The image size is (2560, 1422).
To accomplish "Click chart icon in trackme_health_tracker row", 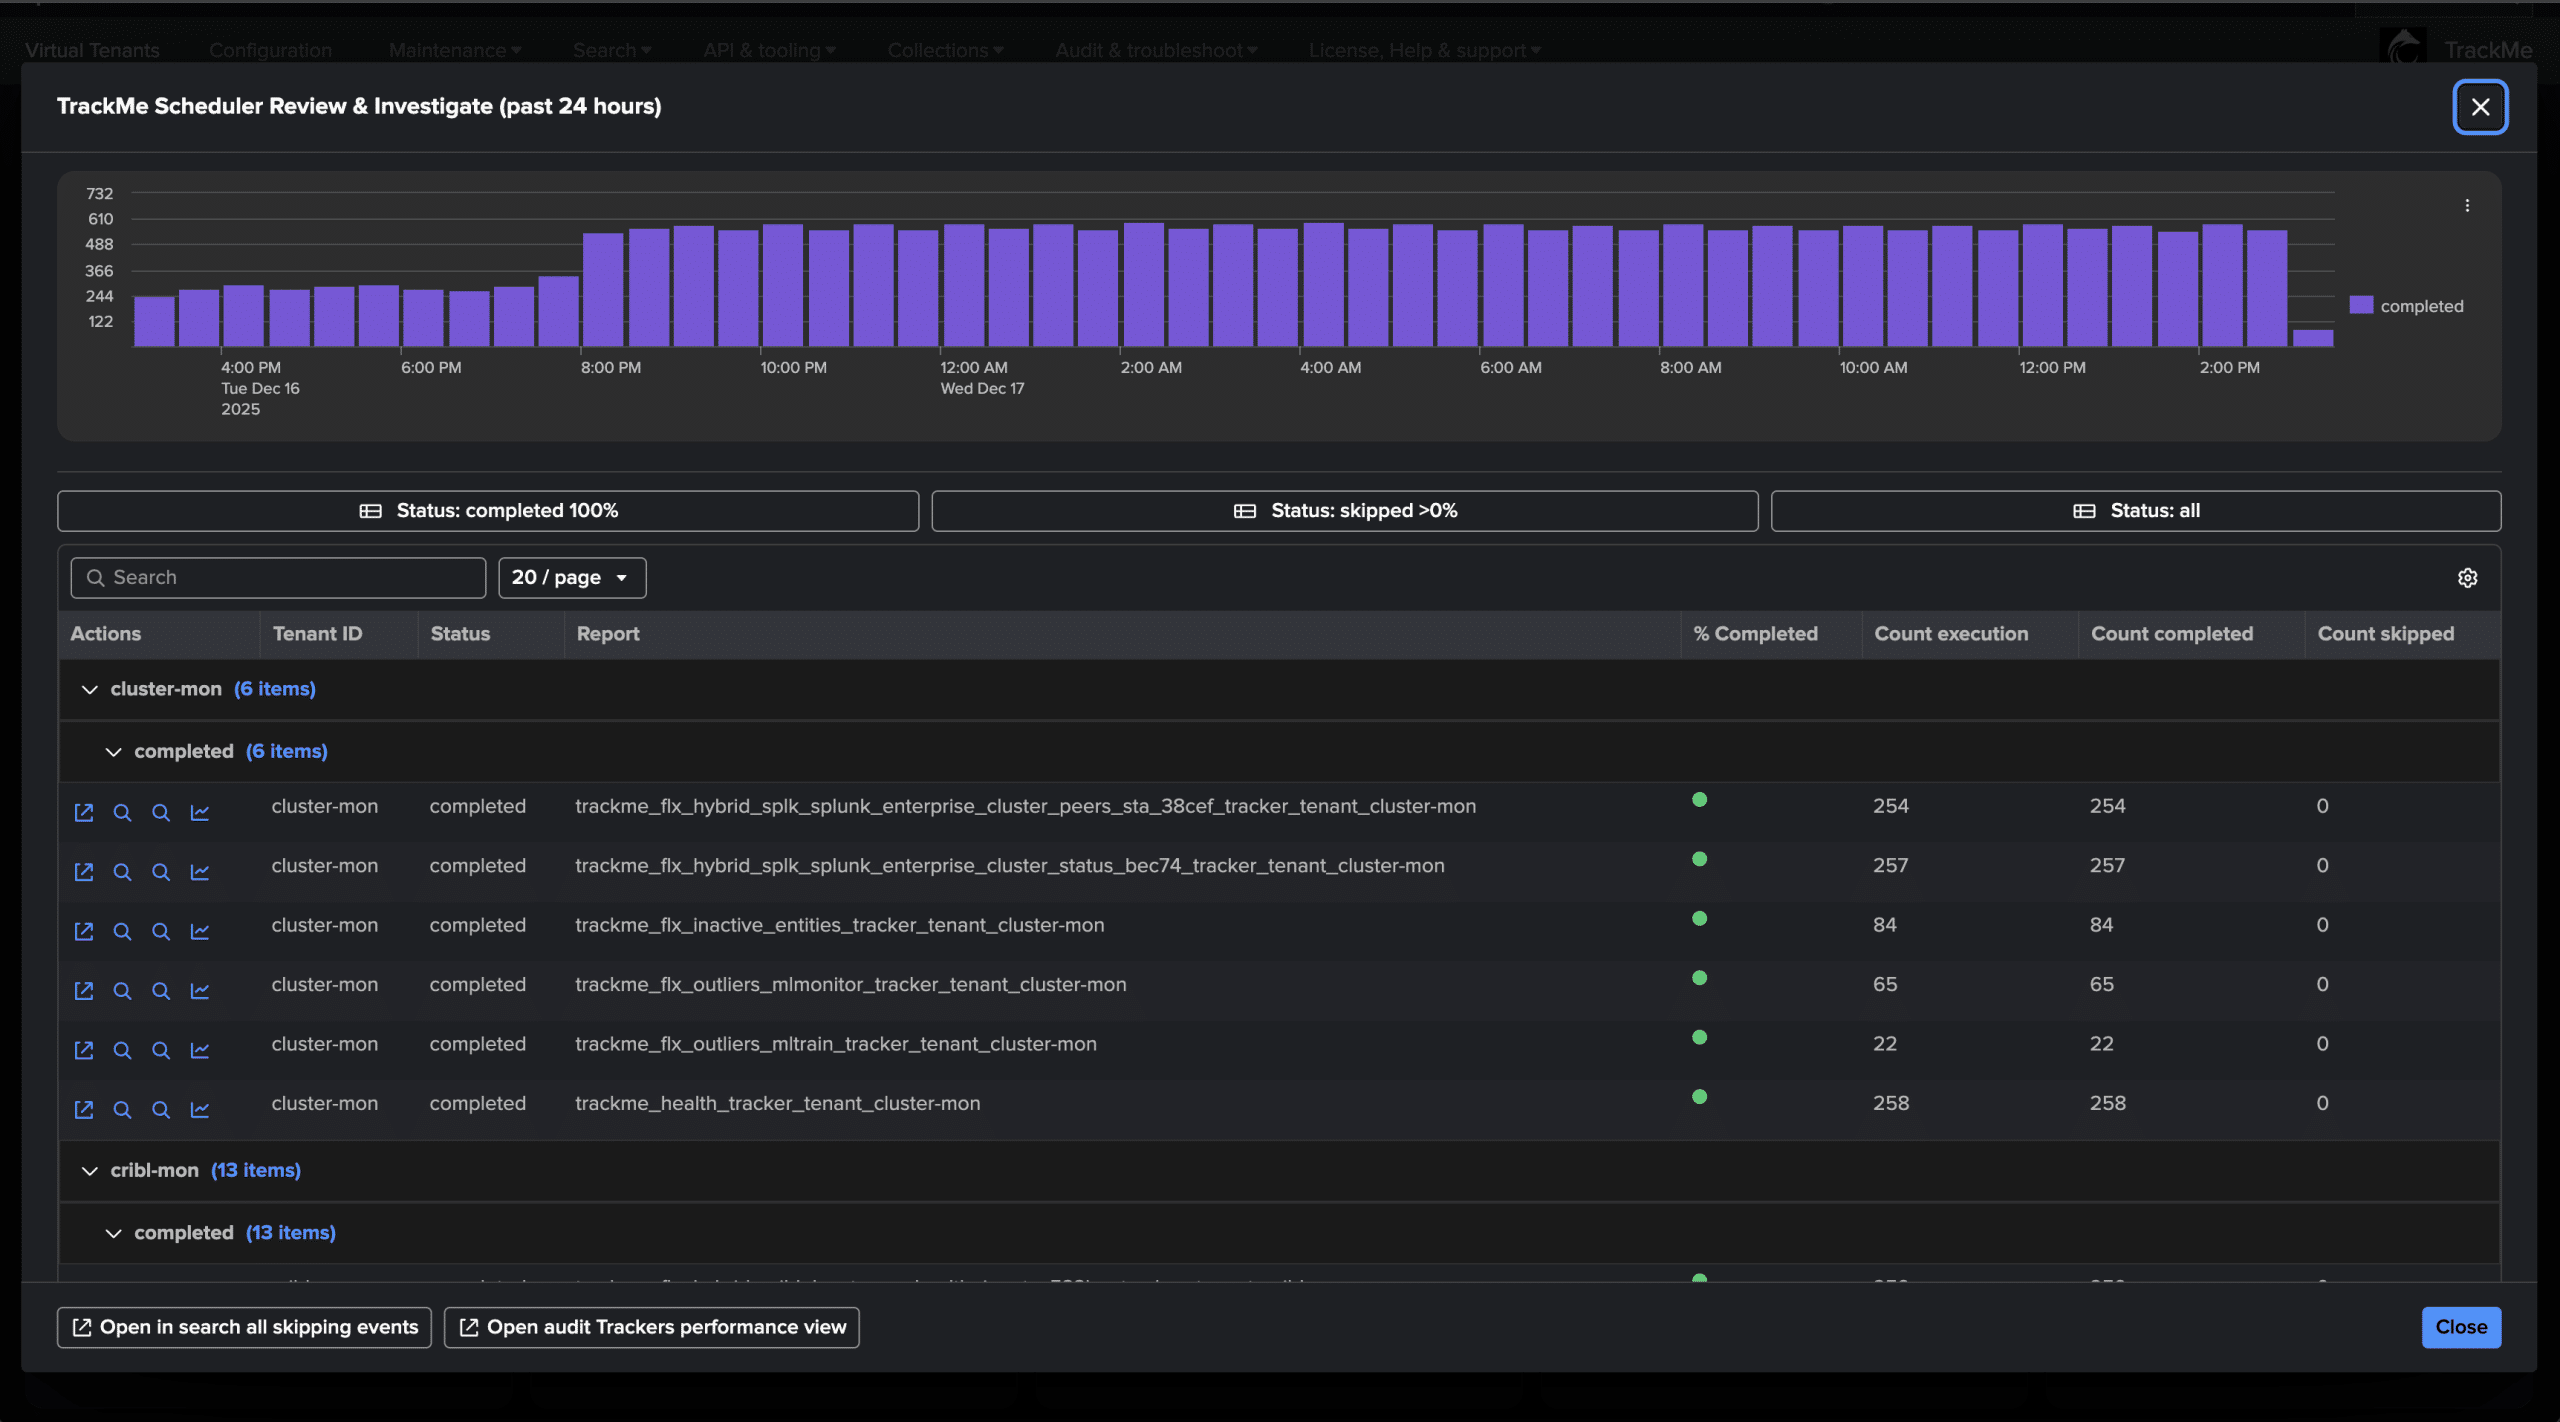I will click(x=200, y=1110).
